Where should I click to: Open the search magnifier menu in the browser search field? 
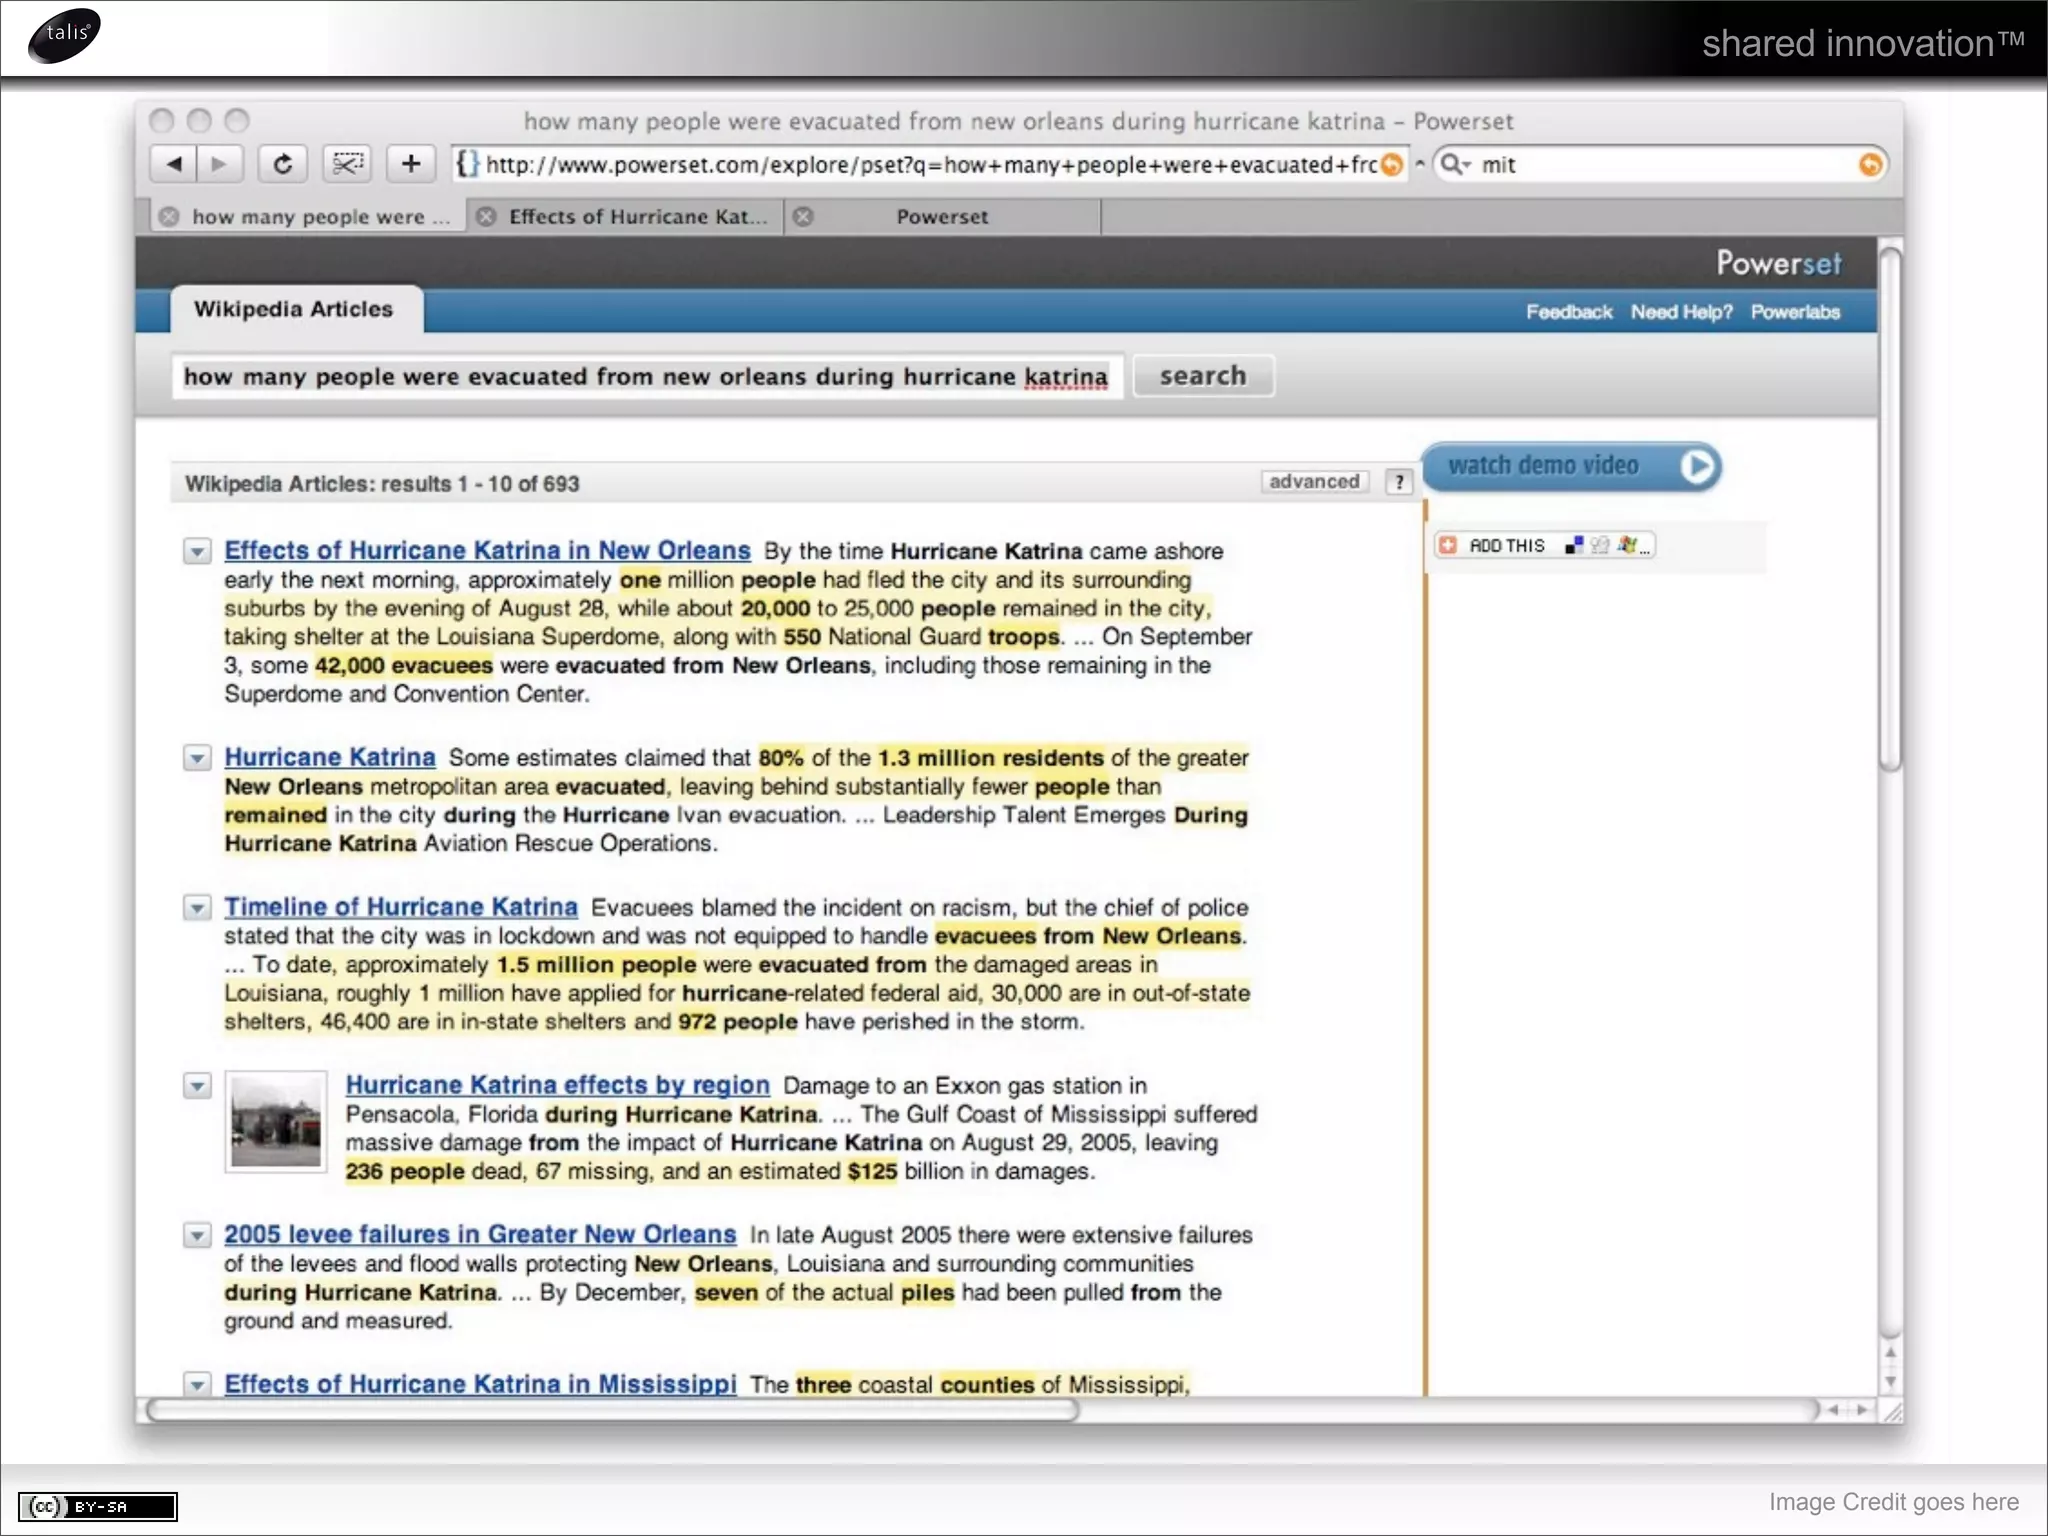point(1455,164)
